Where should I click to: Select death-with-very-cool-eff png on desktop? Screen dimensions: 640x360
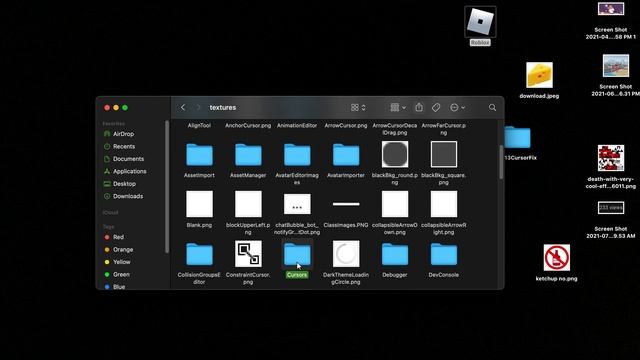click(611, 158)
